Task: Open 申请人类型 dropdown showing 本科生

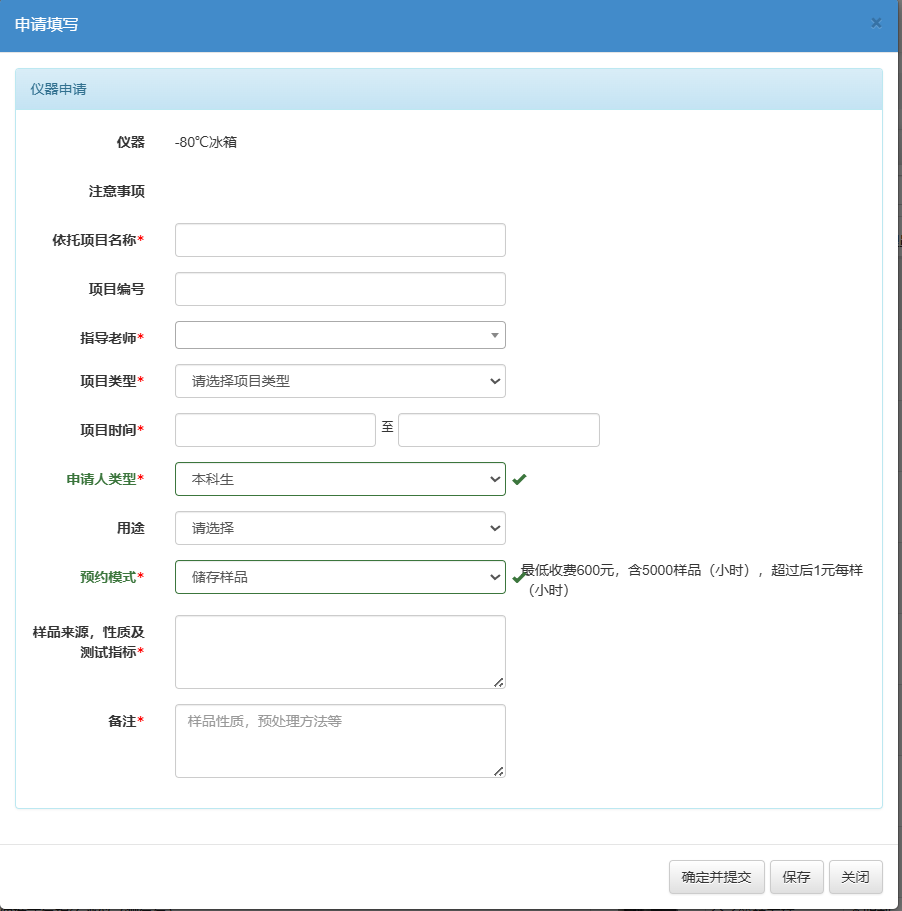Action: tap(340, 479)
